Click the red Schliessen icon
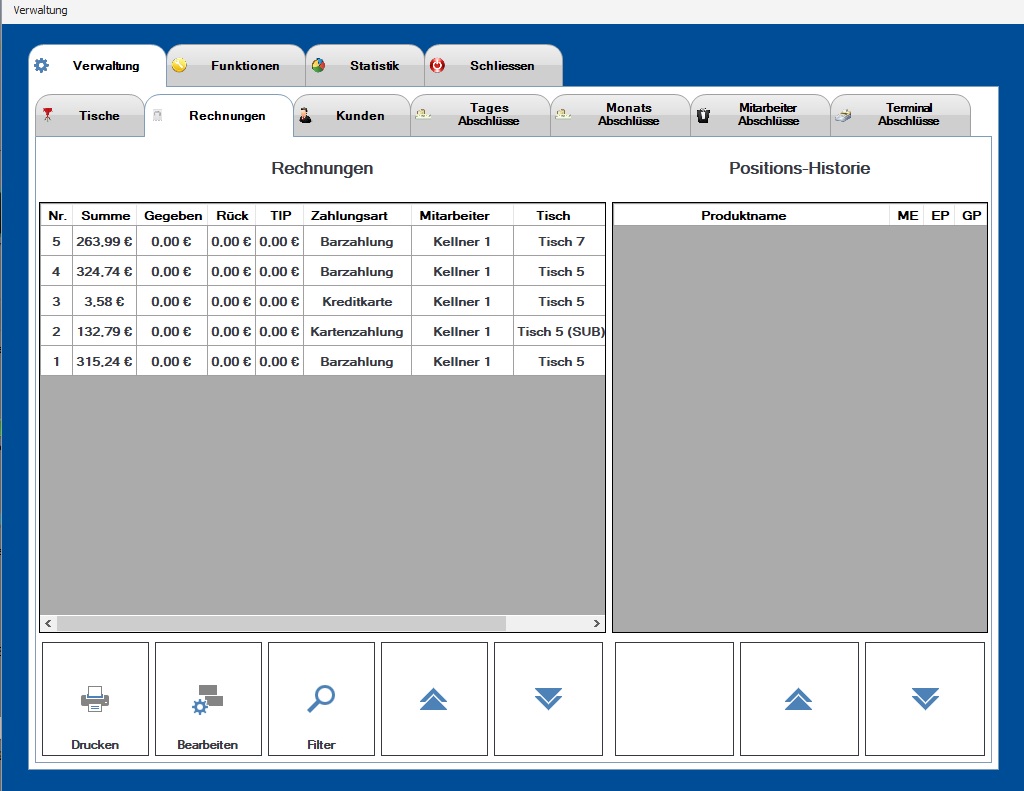The image size is (1024, 791). (x=437, y=66)
